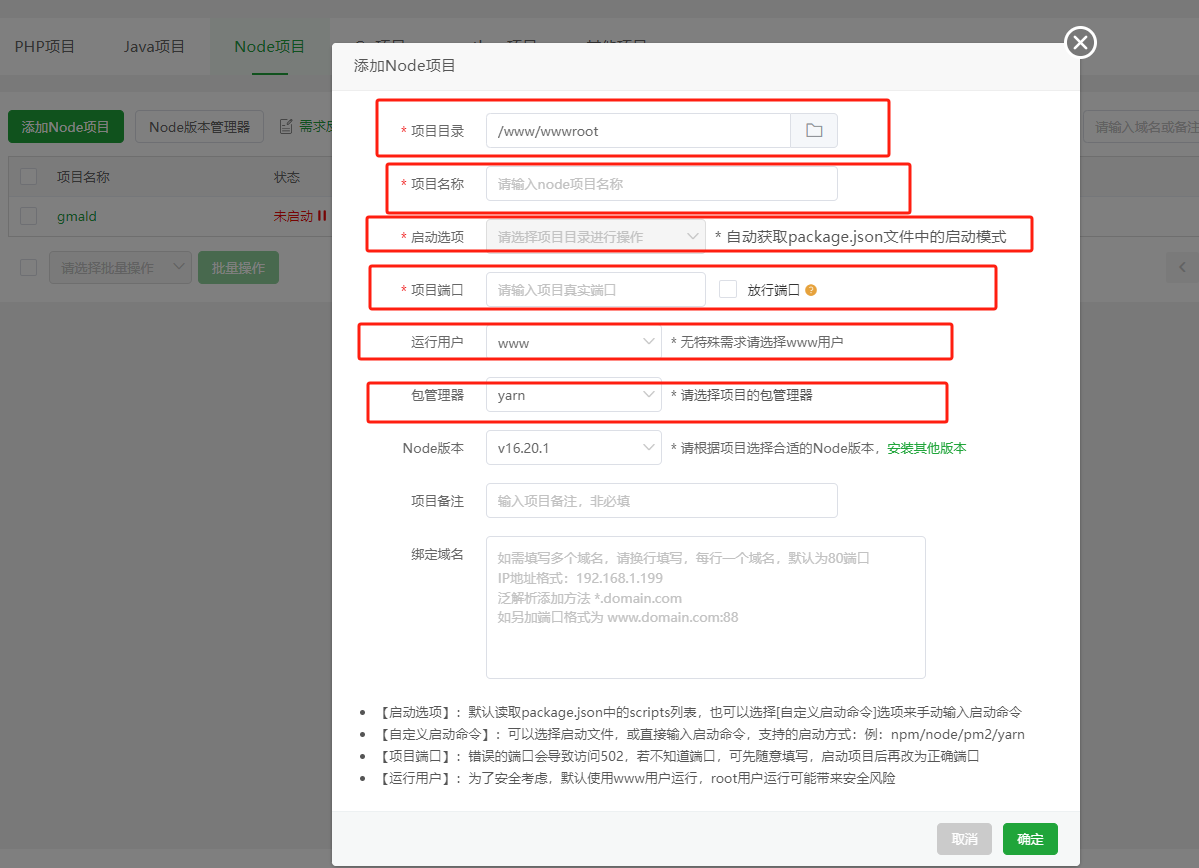The width and height of the screenshot is (1199, 868).
Task: Tick the gmald row checkbox
Action: pos(28,216)
